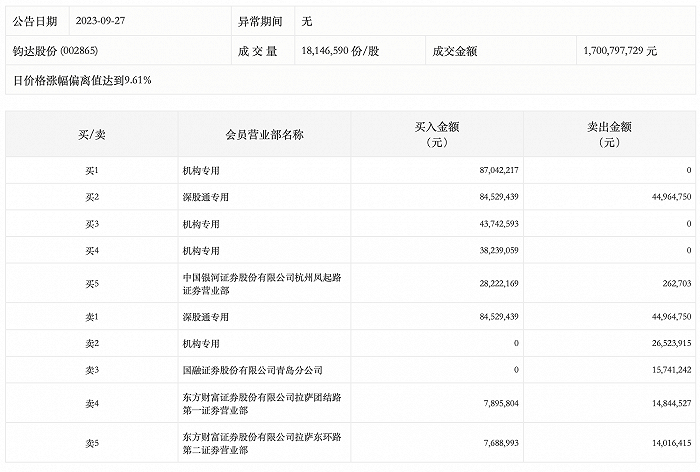Click 深股通专用 in the 卖1 row
This screenshot has height=472, width=700.
(x=206, y=317)
